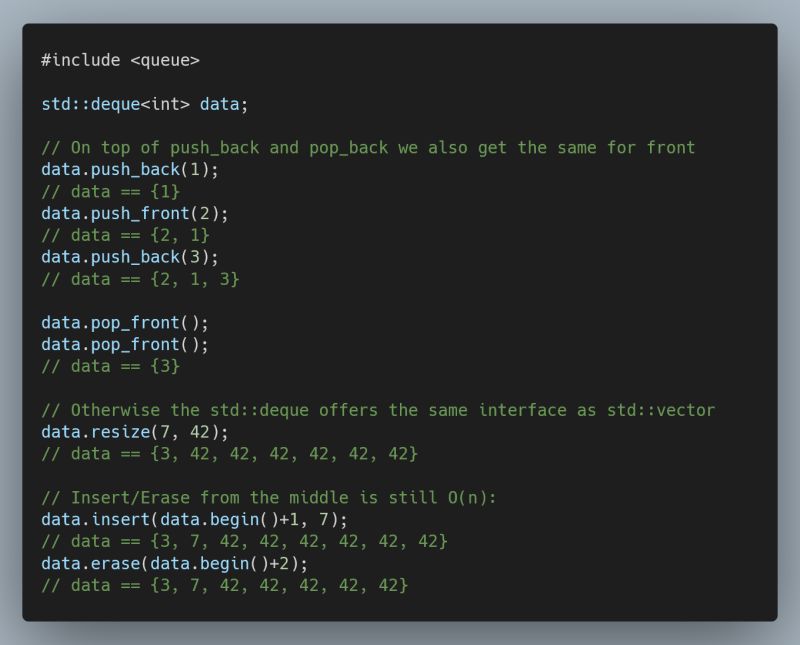Click the result comment below data.resize
The height and width of the screenshot is (645, 800).
pyautogui.click(x=229, y=454)
